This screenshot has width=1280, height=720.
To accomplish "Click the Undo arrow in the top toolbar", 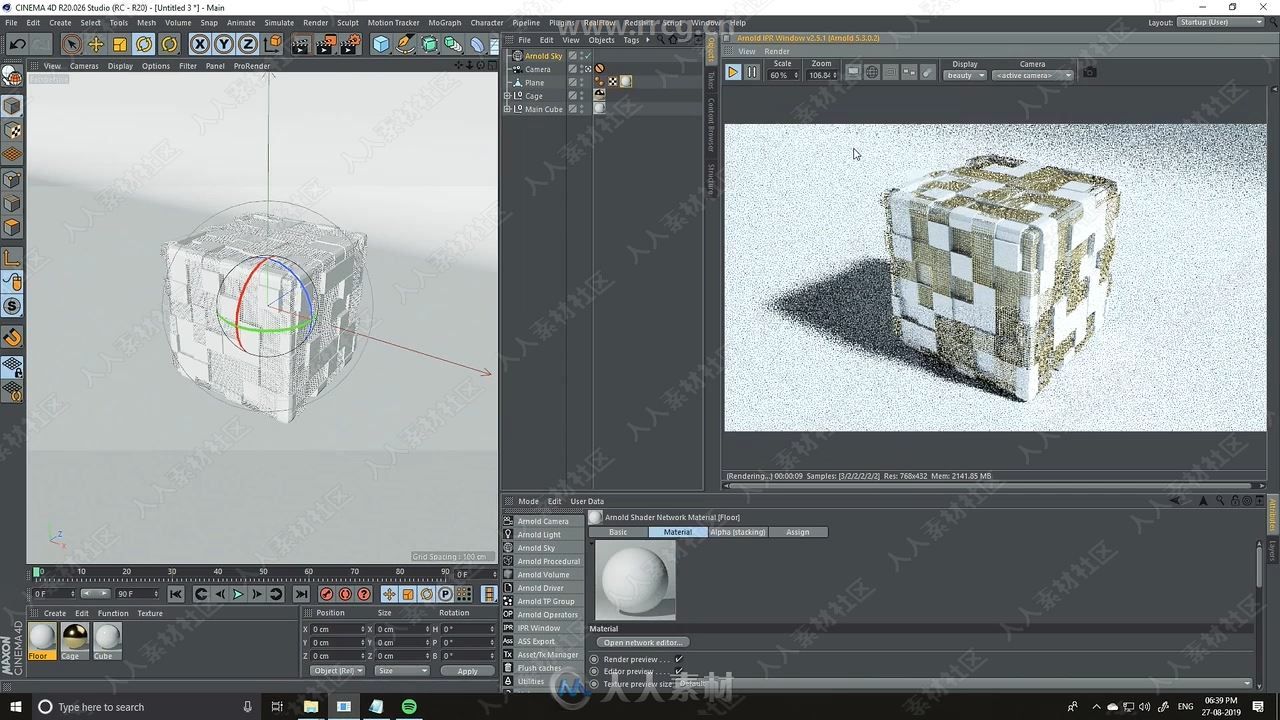I will click(17, 44).
